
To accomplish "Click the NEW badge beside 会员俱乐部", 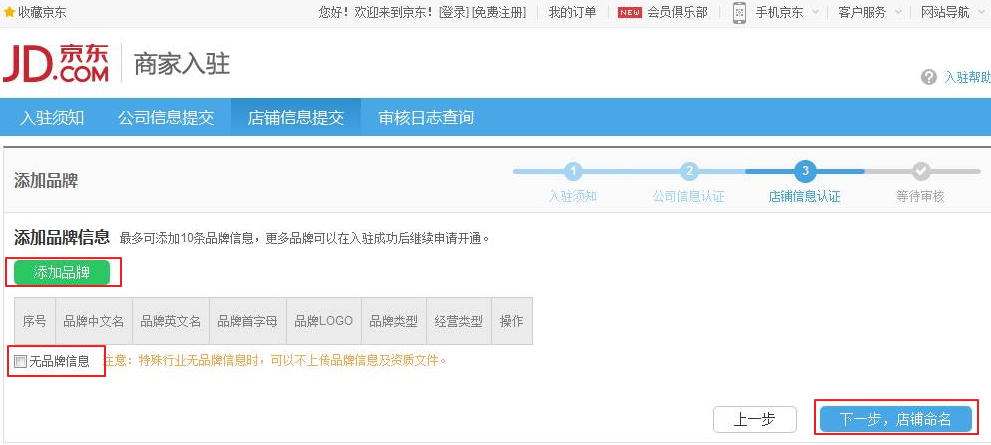I will coord(629,12).
